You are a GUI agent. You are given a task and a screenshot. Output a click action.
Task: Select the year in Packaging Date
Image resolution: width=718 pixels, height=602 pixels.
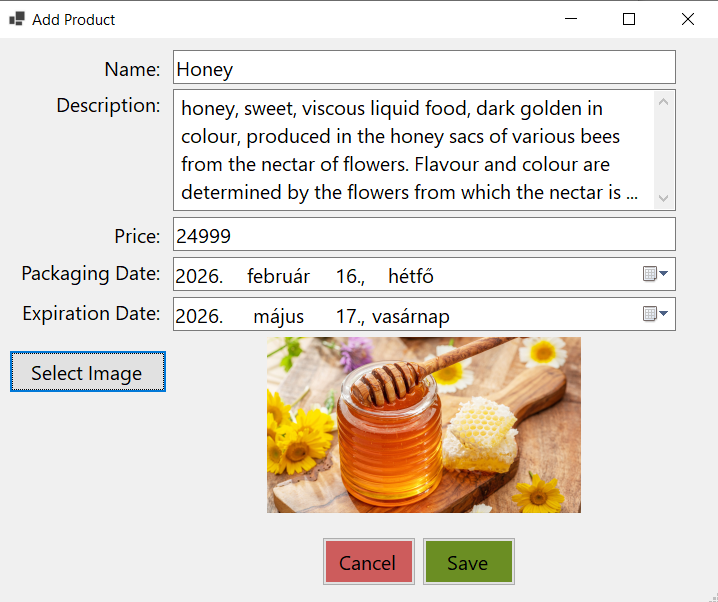pos(198,277)
